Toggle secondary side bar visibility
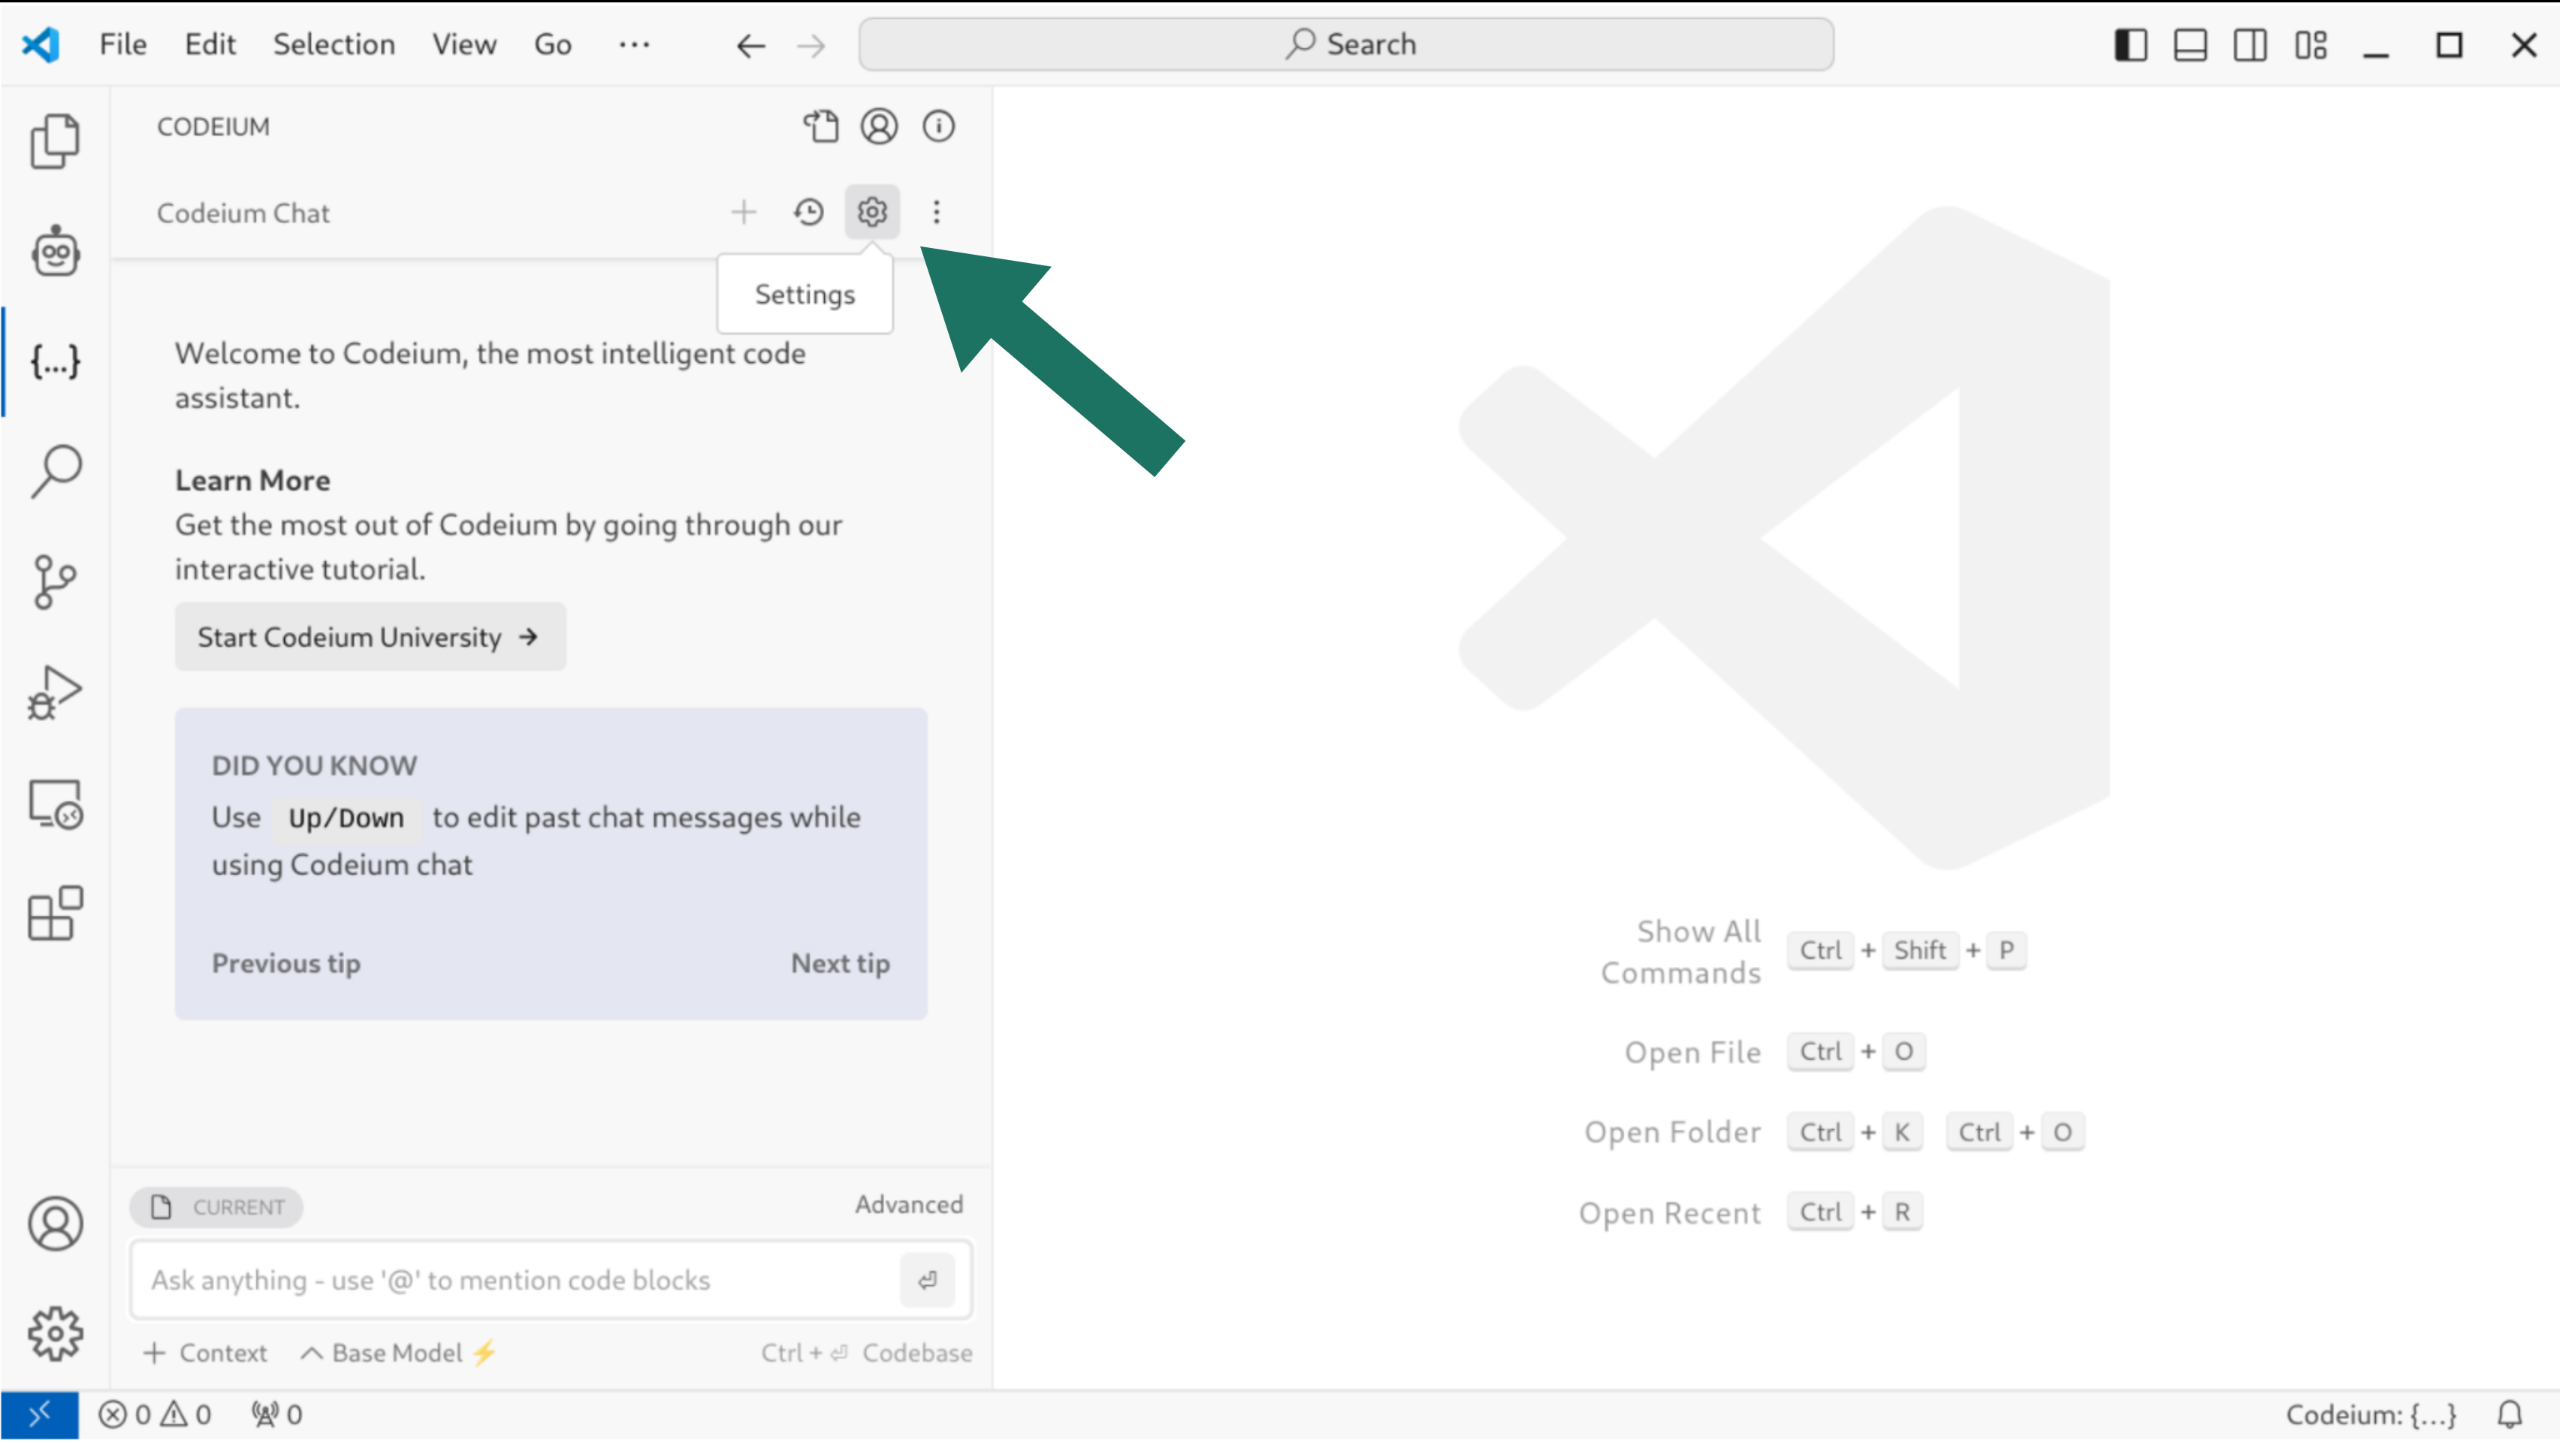2560x1443 pixels. pos(2250,45)
